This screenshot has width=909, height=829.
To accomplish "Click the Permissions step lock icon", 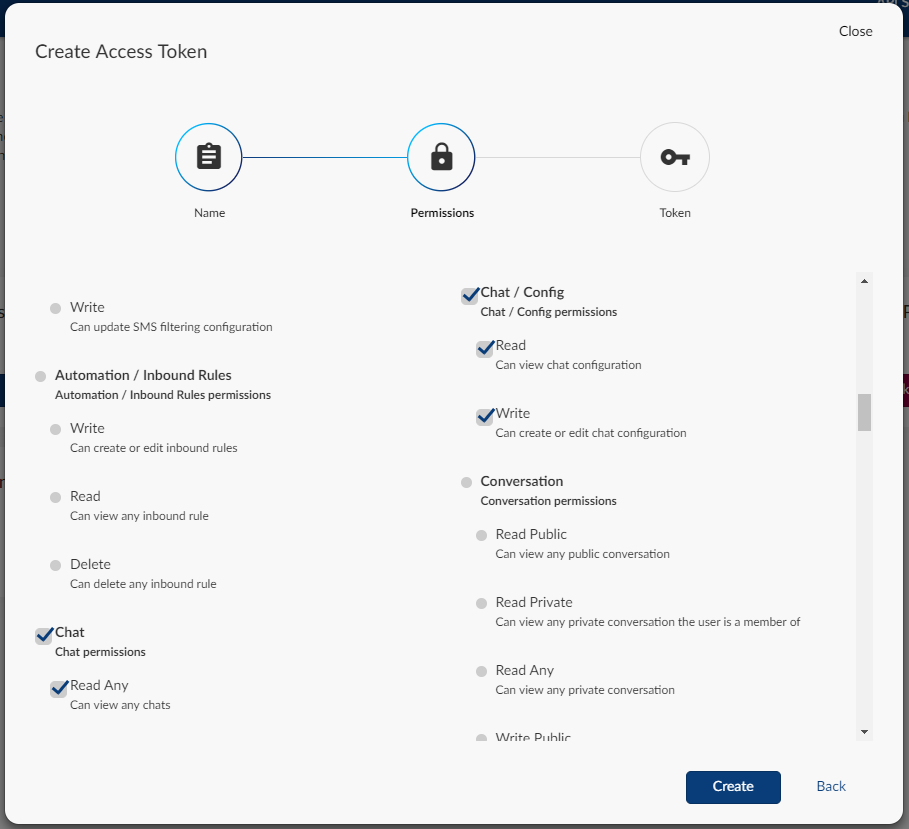I will (441, 157).
